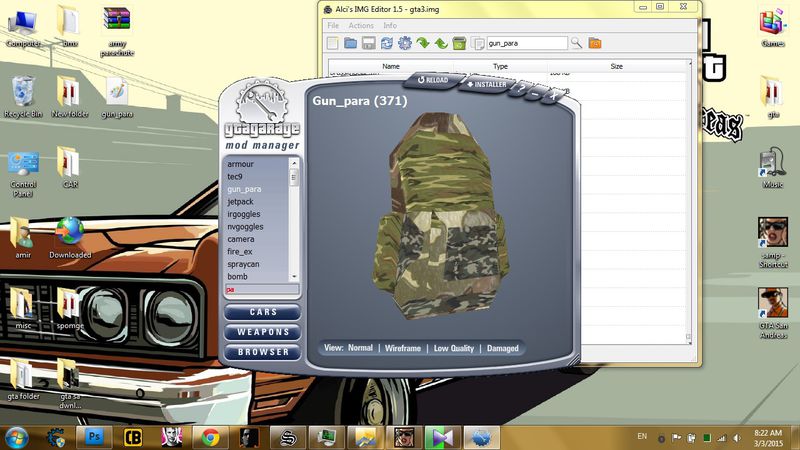Viewport: 800px width, 450px height.
Task: Click the RELOAD button in mod manager
Action: click(433, 80)
